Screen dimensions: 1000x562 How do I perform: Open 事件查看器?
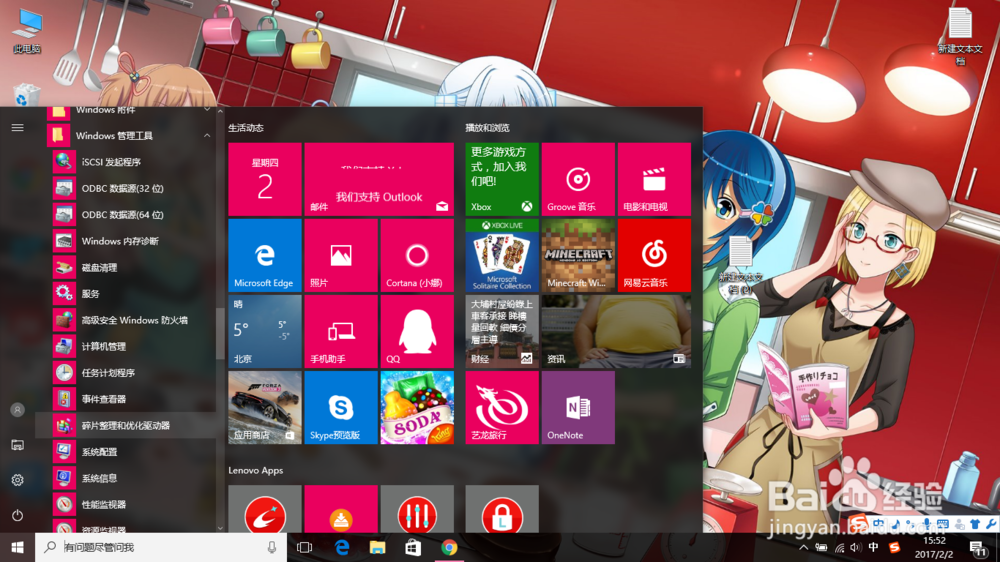126,399
